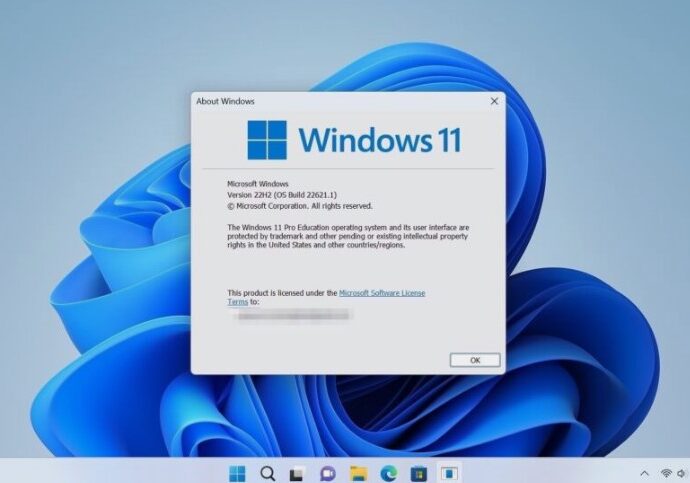690x483 pixels.
Task: Open Microsoft Store from the taskbar
Action: coord(419,472)
